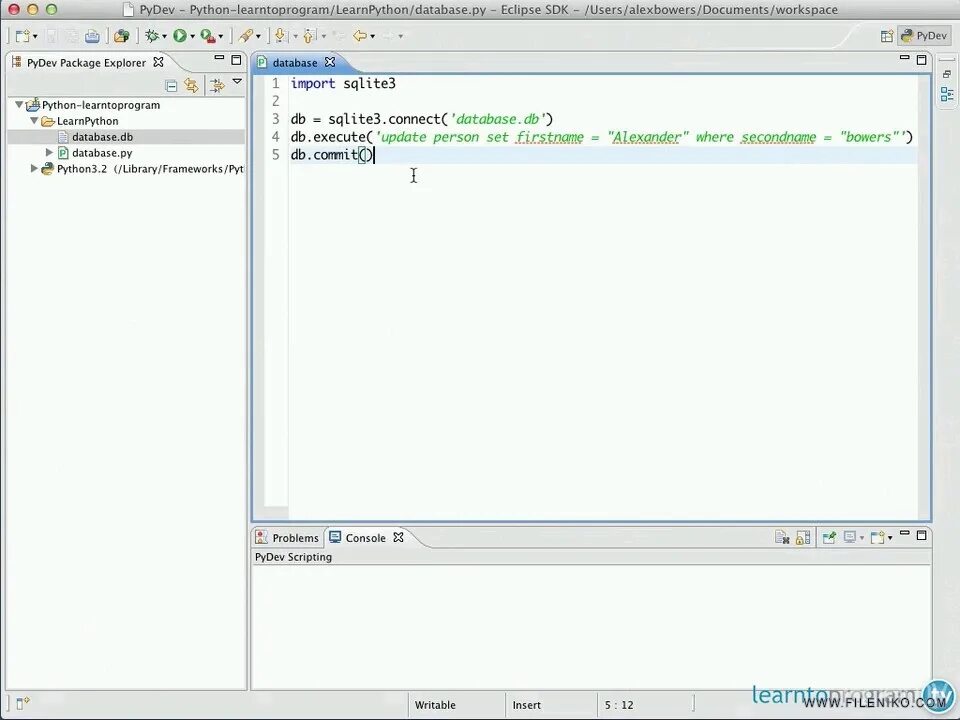
Task: Minimize the editor area
Action: point(904,58)
